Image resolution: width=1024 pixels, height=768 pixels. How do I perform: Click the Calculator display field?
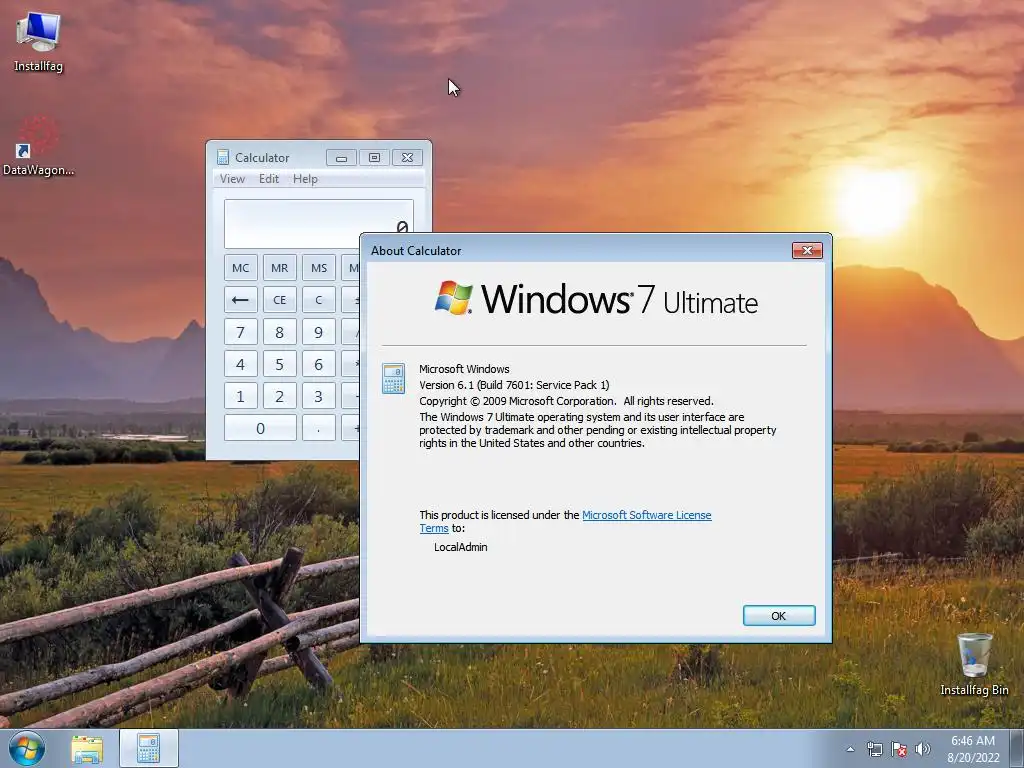tap(319, 224)
